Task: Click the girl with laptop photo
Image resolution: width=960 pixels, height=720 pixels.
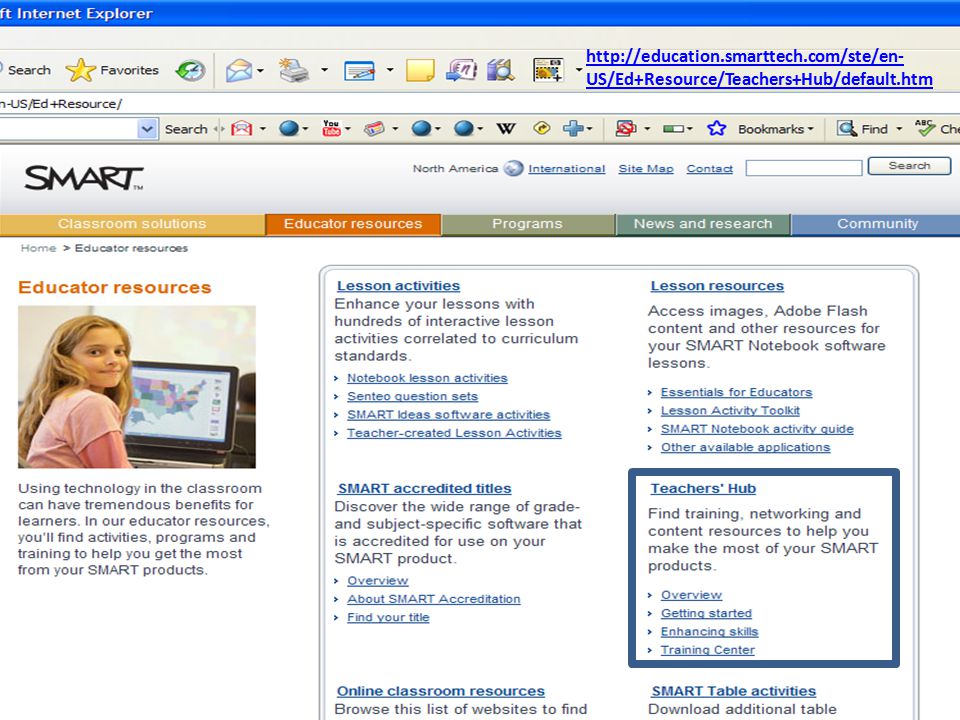Action: pos(137,387)
